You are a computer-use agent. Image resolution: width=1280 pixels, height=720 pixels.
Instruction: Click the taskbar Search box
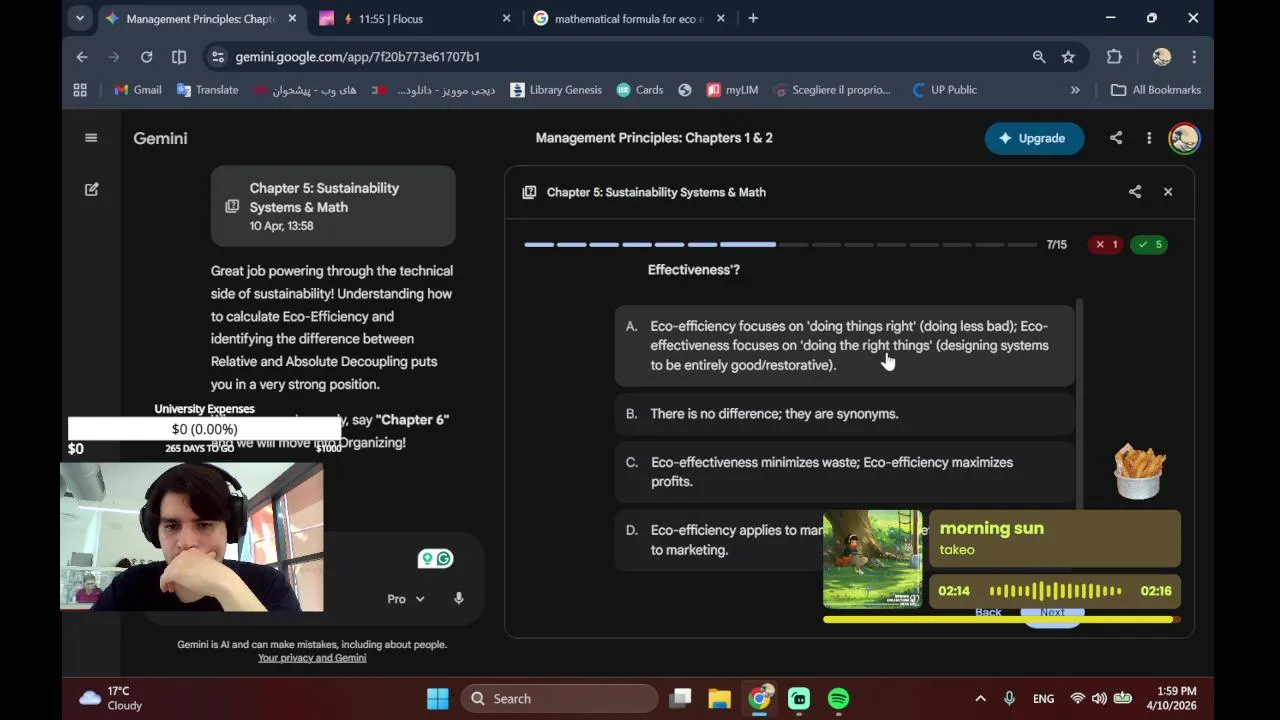(559, 699)
